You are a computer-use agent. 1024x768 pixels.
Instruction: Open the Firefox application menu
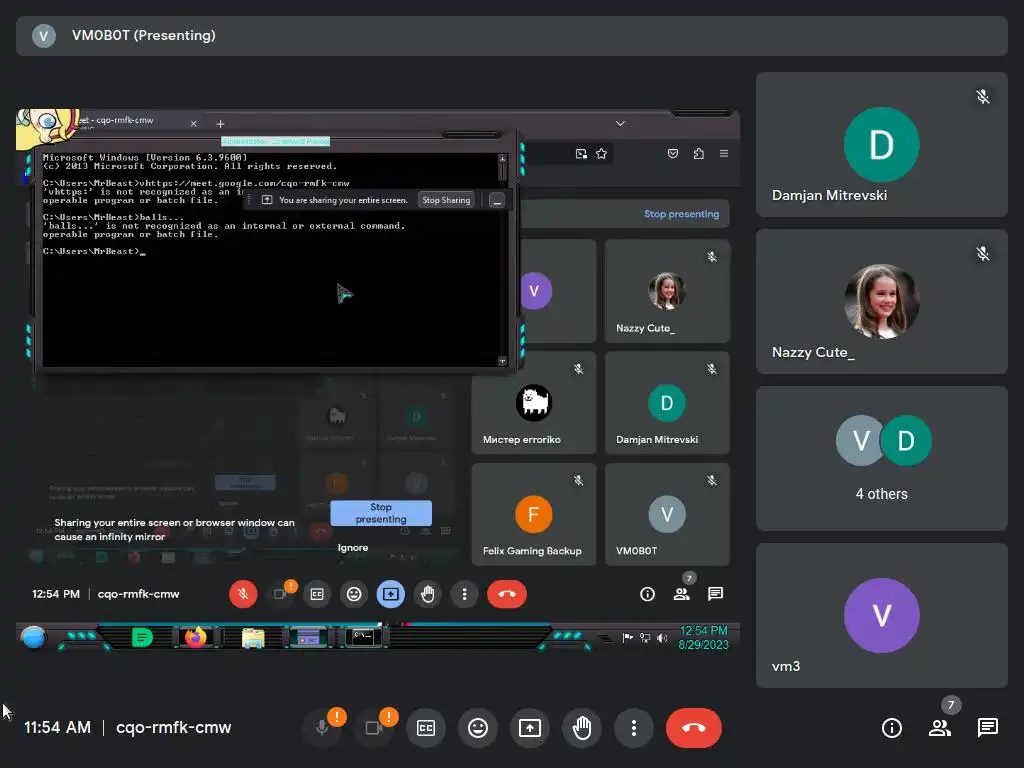[724, 153]
